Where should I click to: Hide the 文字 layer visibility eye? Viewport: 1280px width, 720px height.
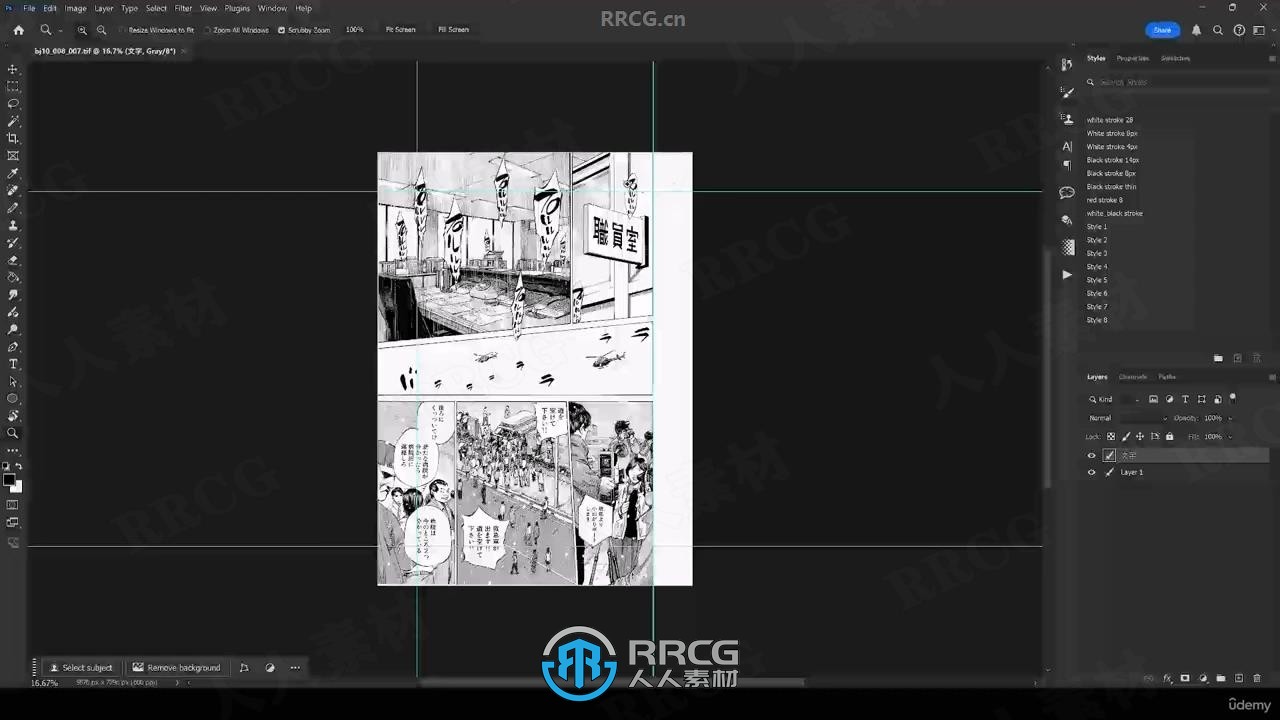pyautogui.click(x=1091, y=455)
